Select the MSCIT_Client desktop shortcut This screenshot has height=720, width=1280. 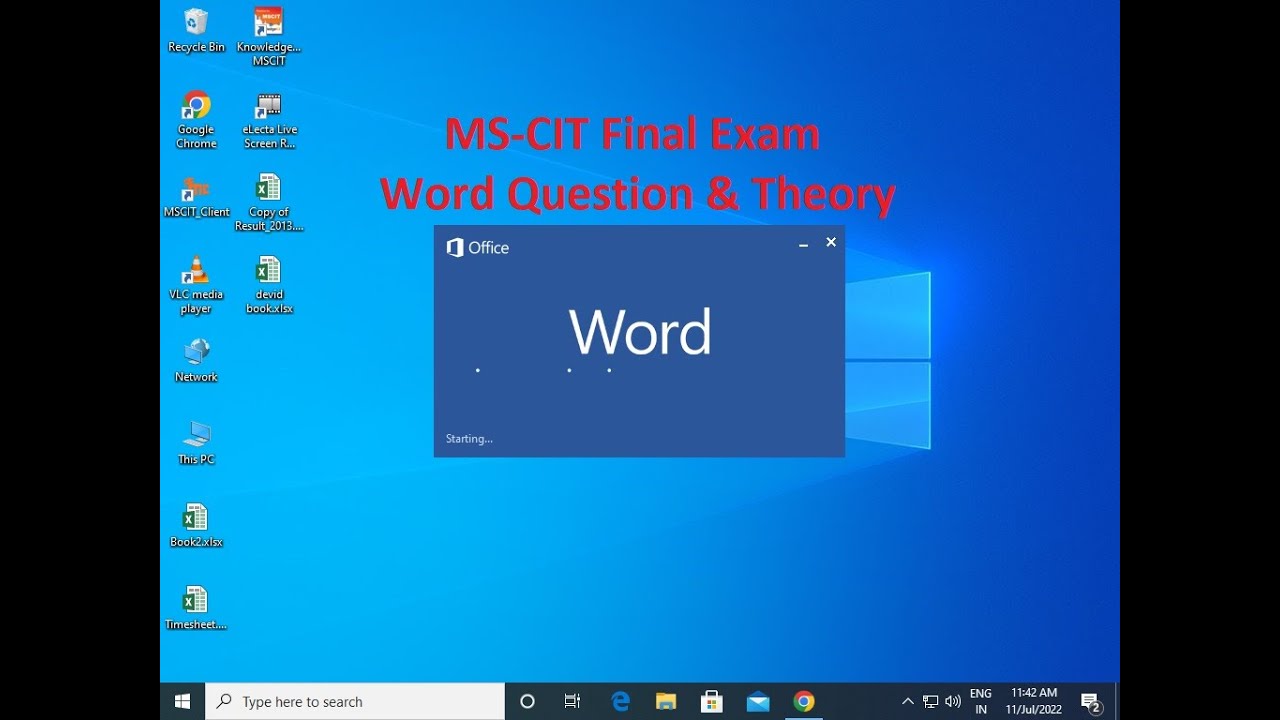(196, 196)
